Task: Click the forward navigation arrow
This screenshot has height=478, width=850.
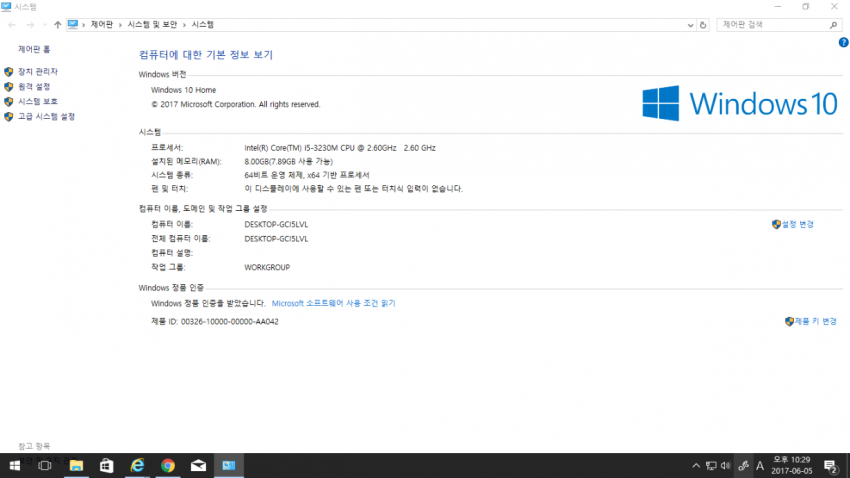Action: (x=30, y=25)
